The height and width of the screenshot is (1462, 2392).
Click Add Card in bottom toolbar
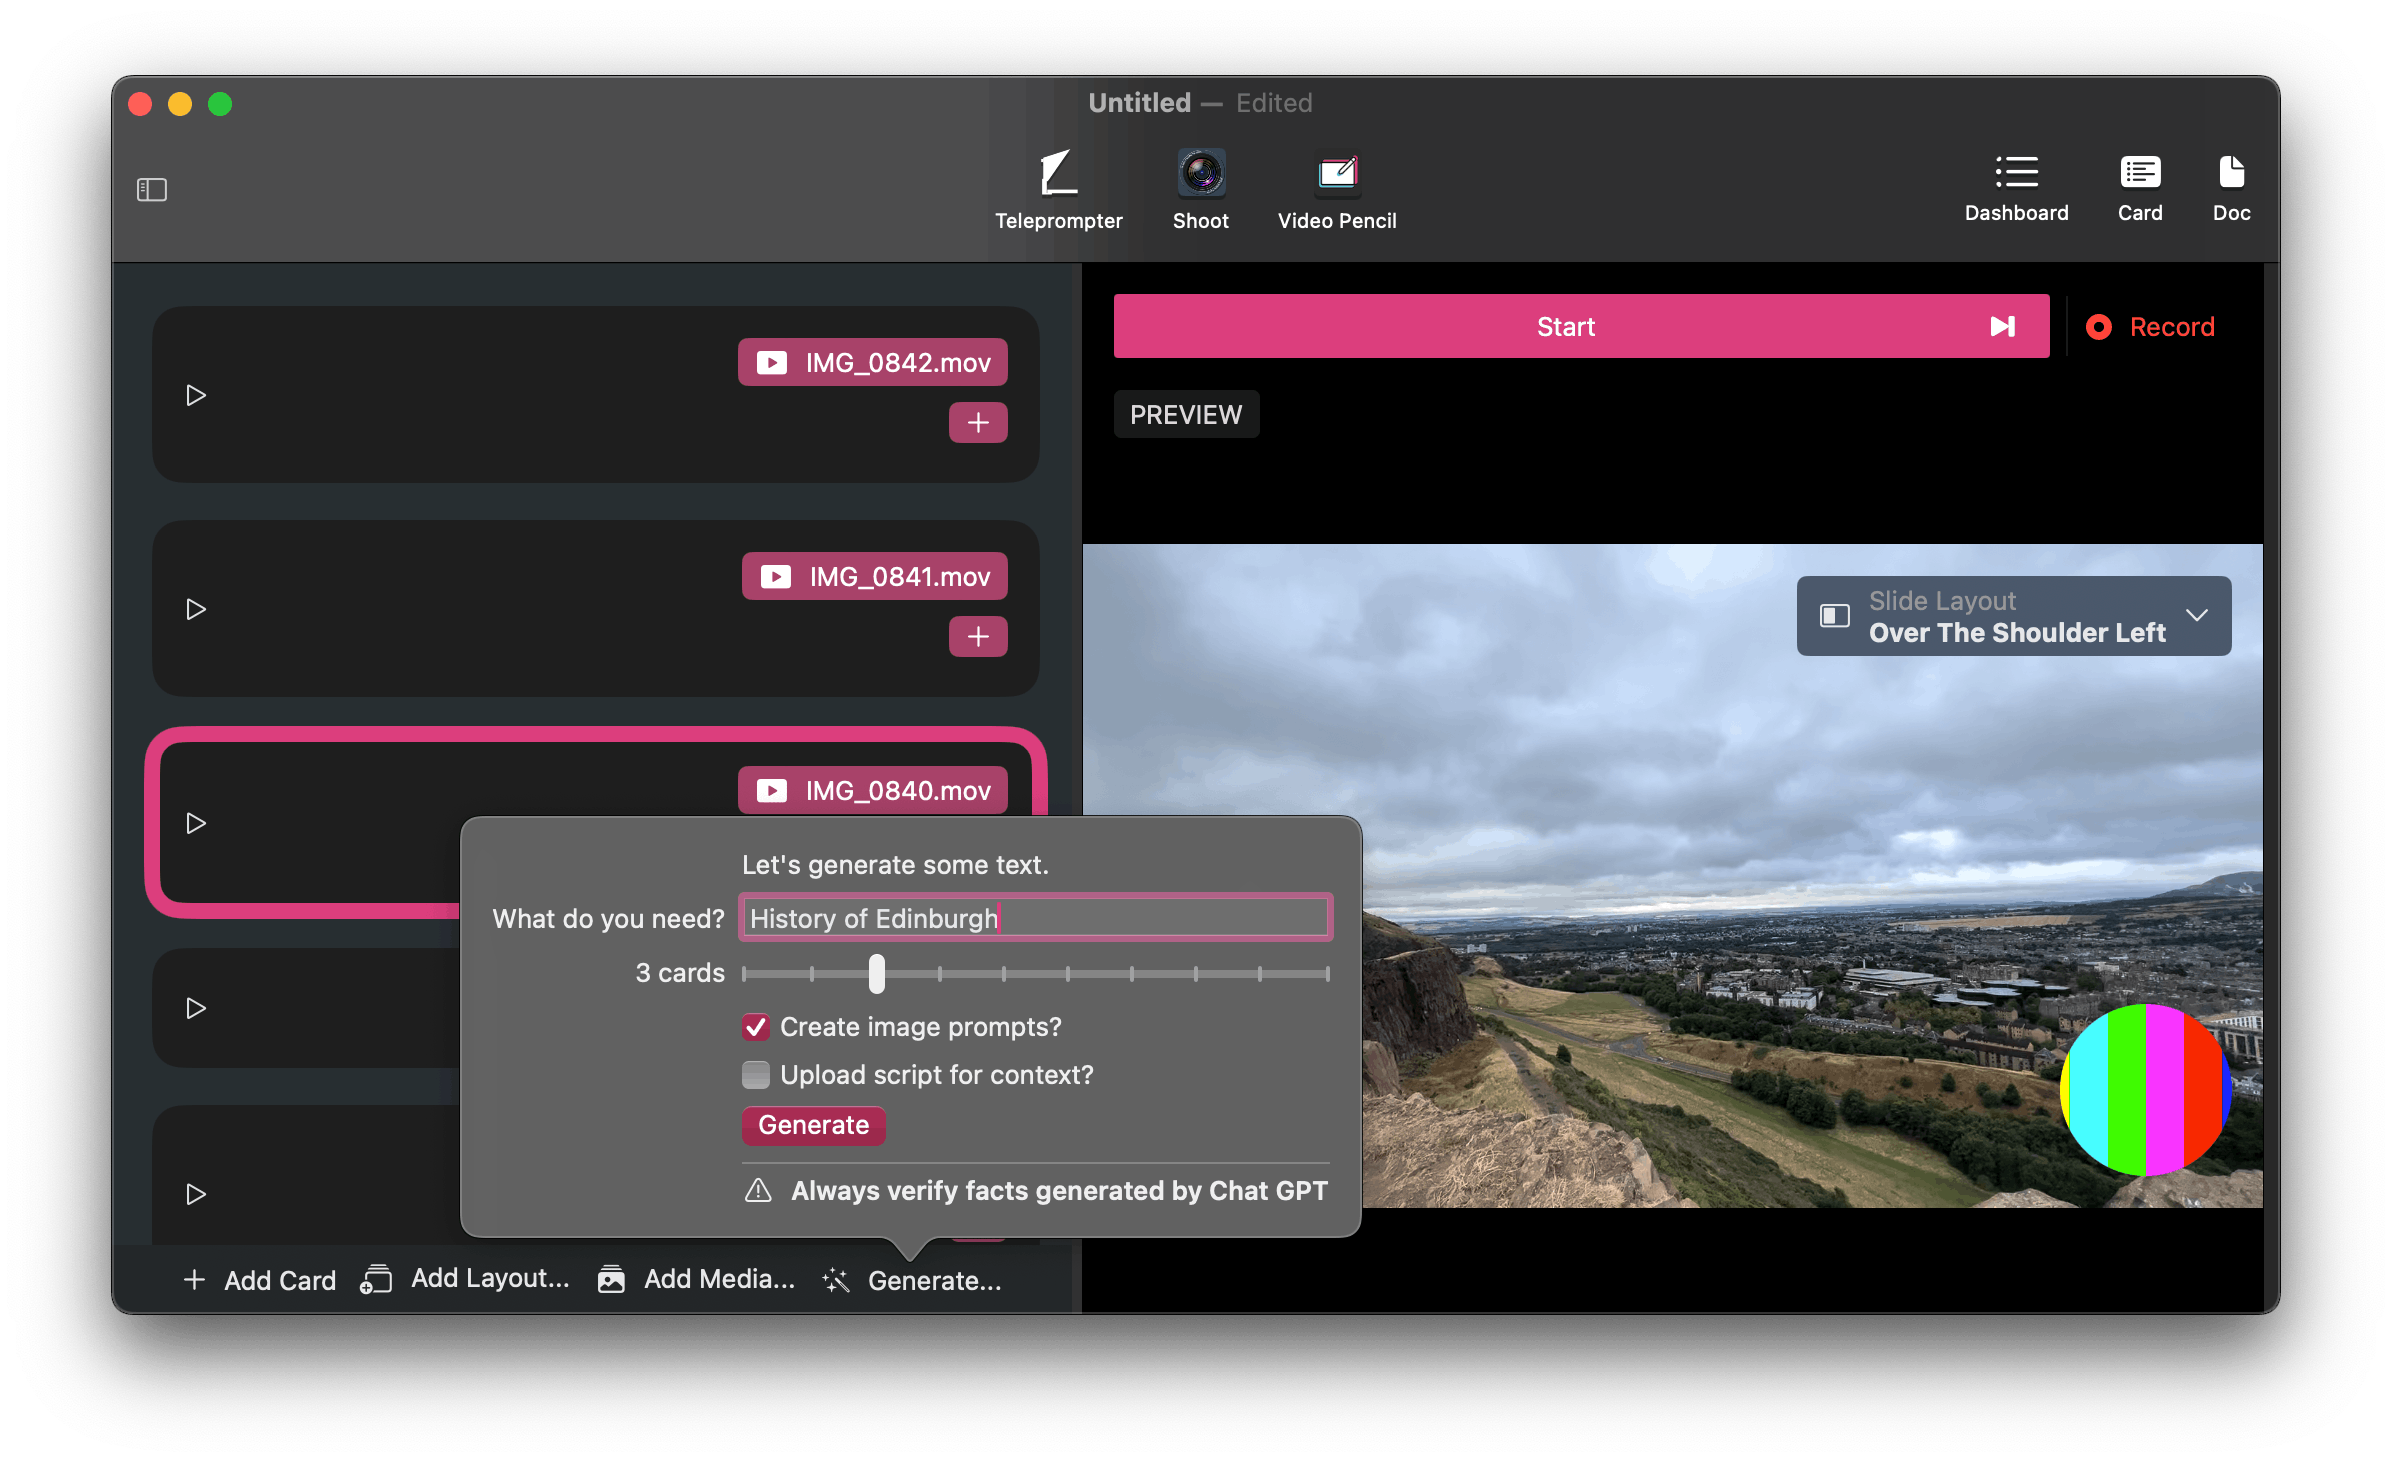(260, 1280)
